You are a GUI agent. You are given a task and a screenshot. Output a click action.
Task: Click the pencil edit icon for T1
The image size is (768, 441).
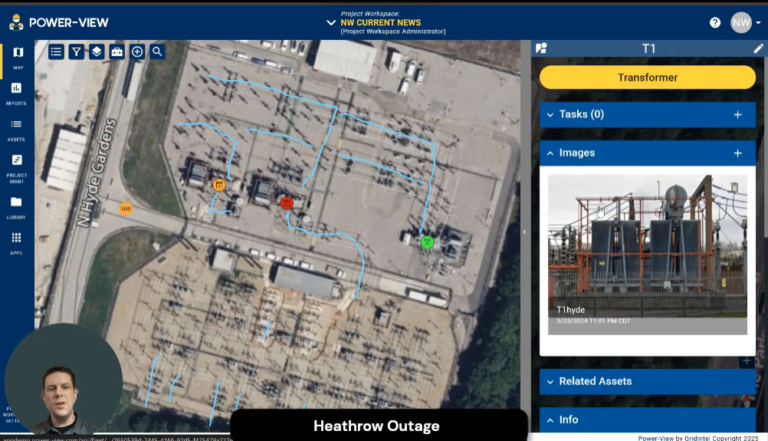pos(758,48)
